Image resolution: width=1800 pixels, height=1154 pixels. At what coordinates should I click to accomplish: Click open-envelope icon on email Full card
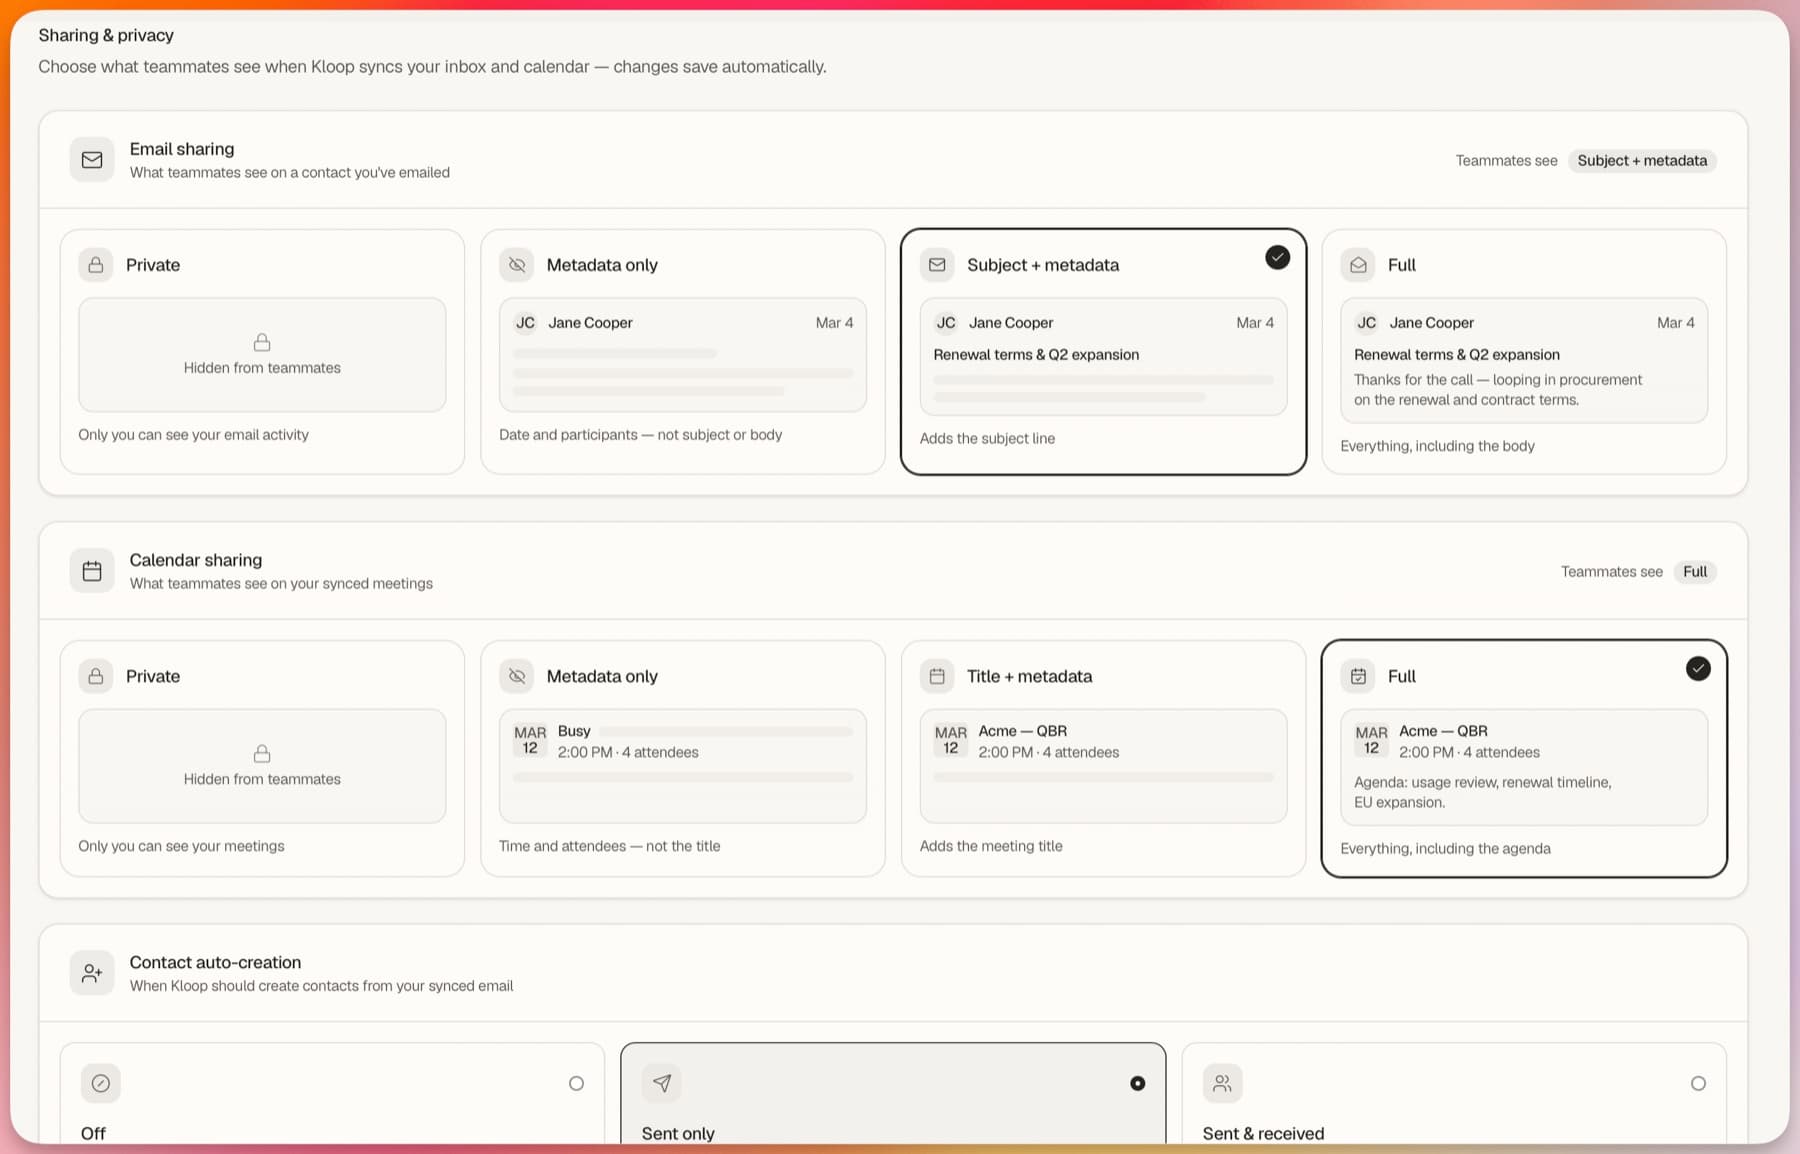[1358, 265]
